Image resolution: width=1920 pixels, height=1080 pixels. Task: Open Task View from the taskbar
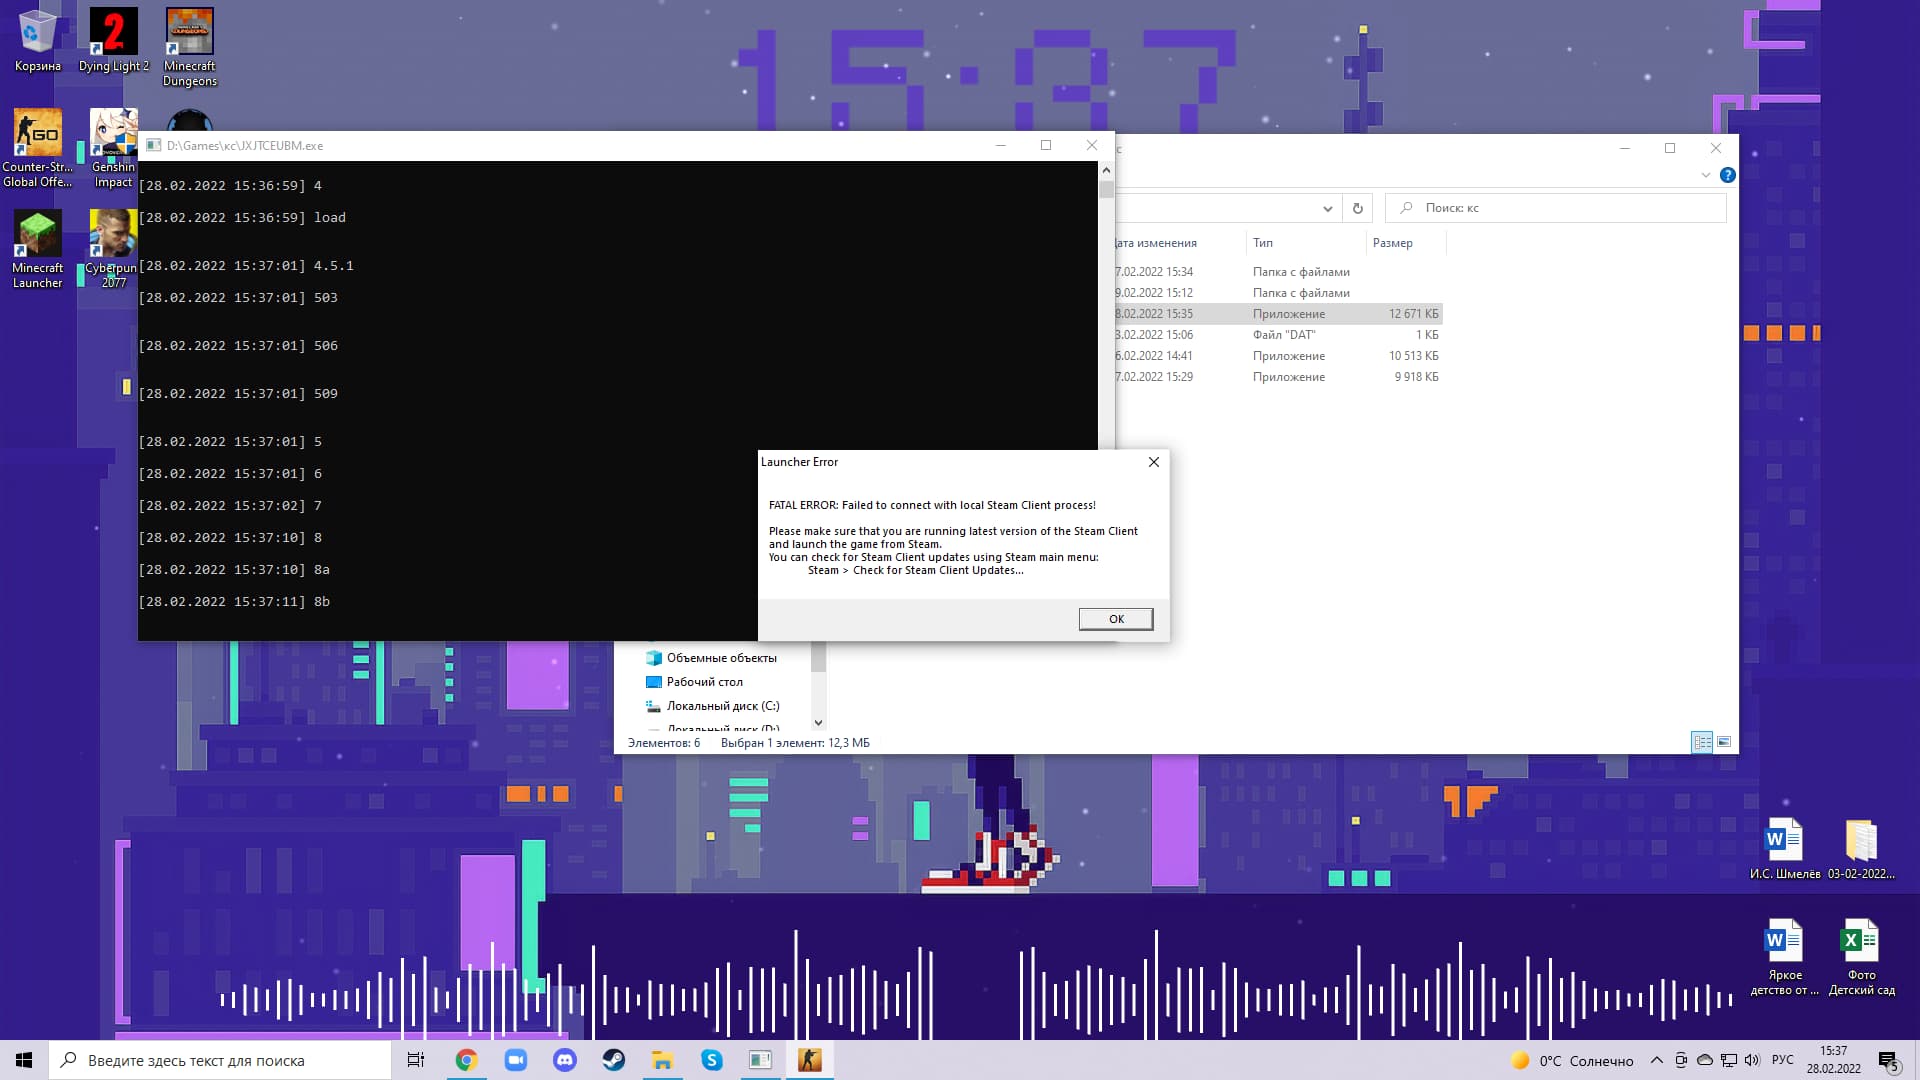(x=416, y=1060)
